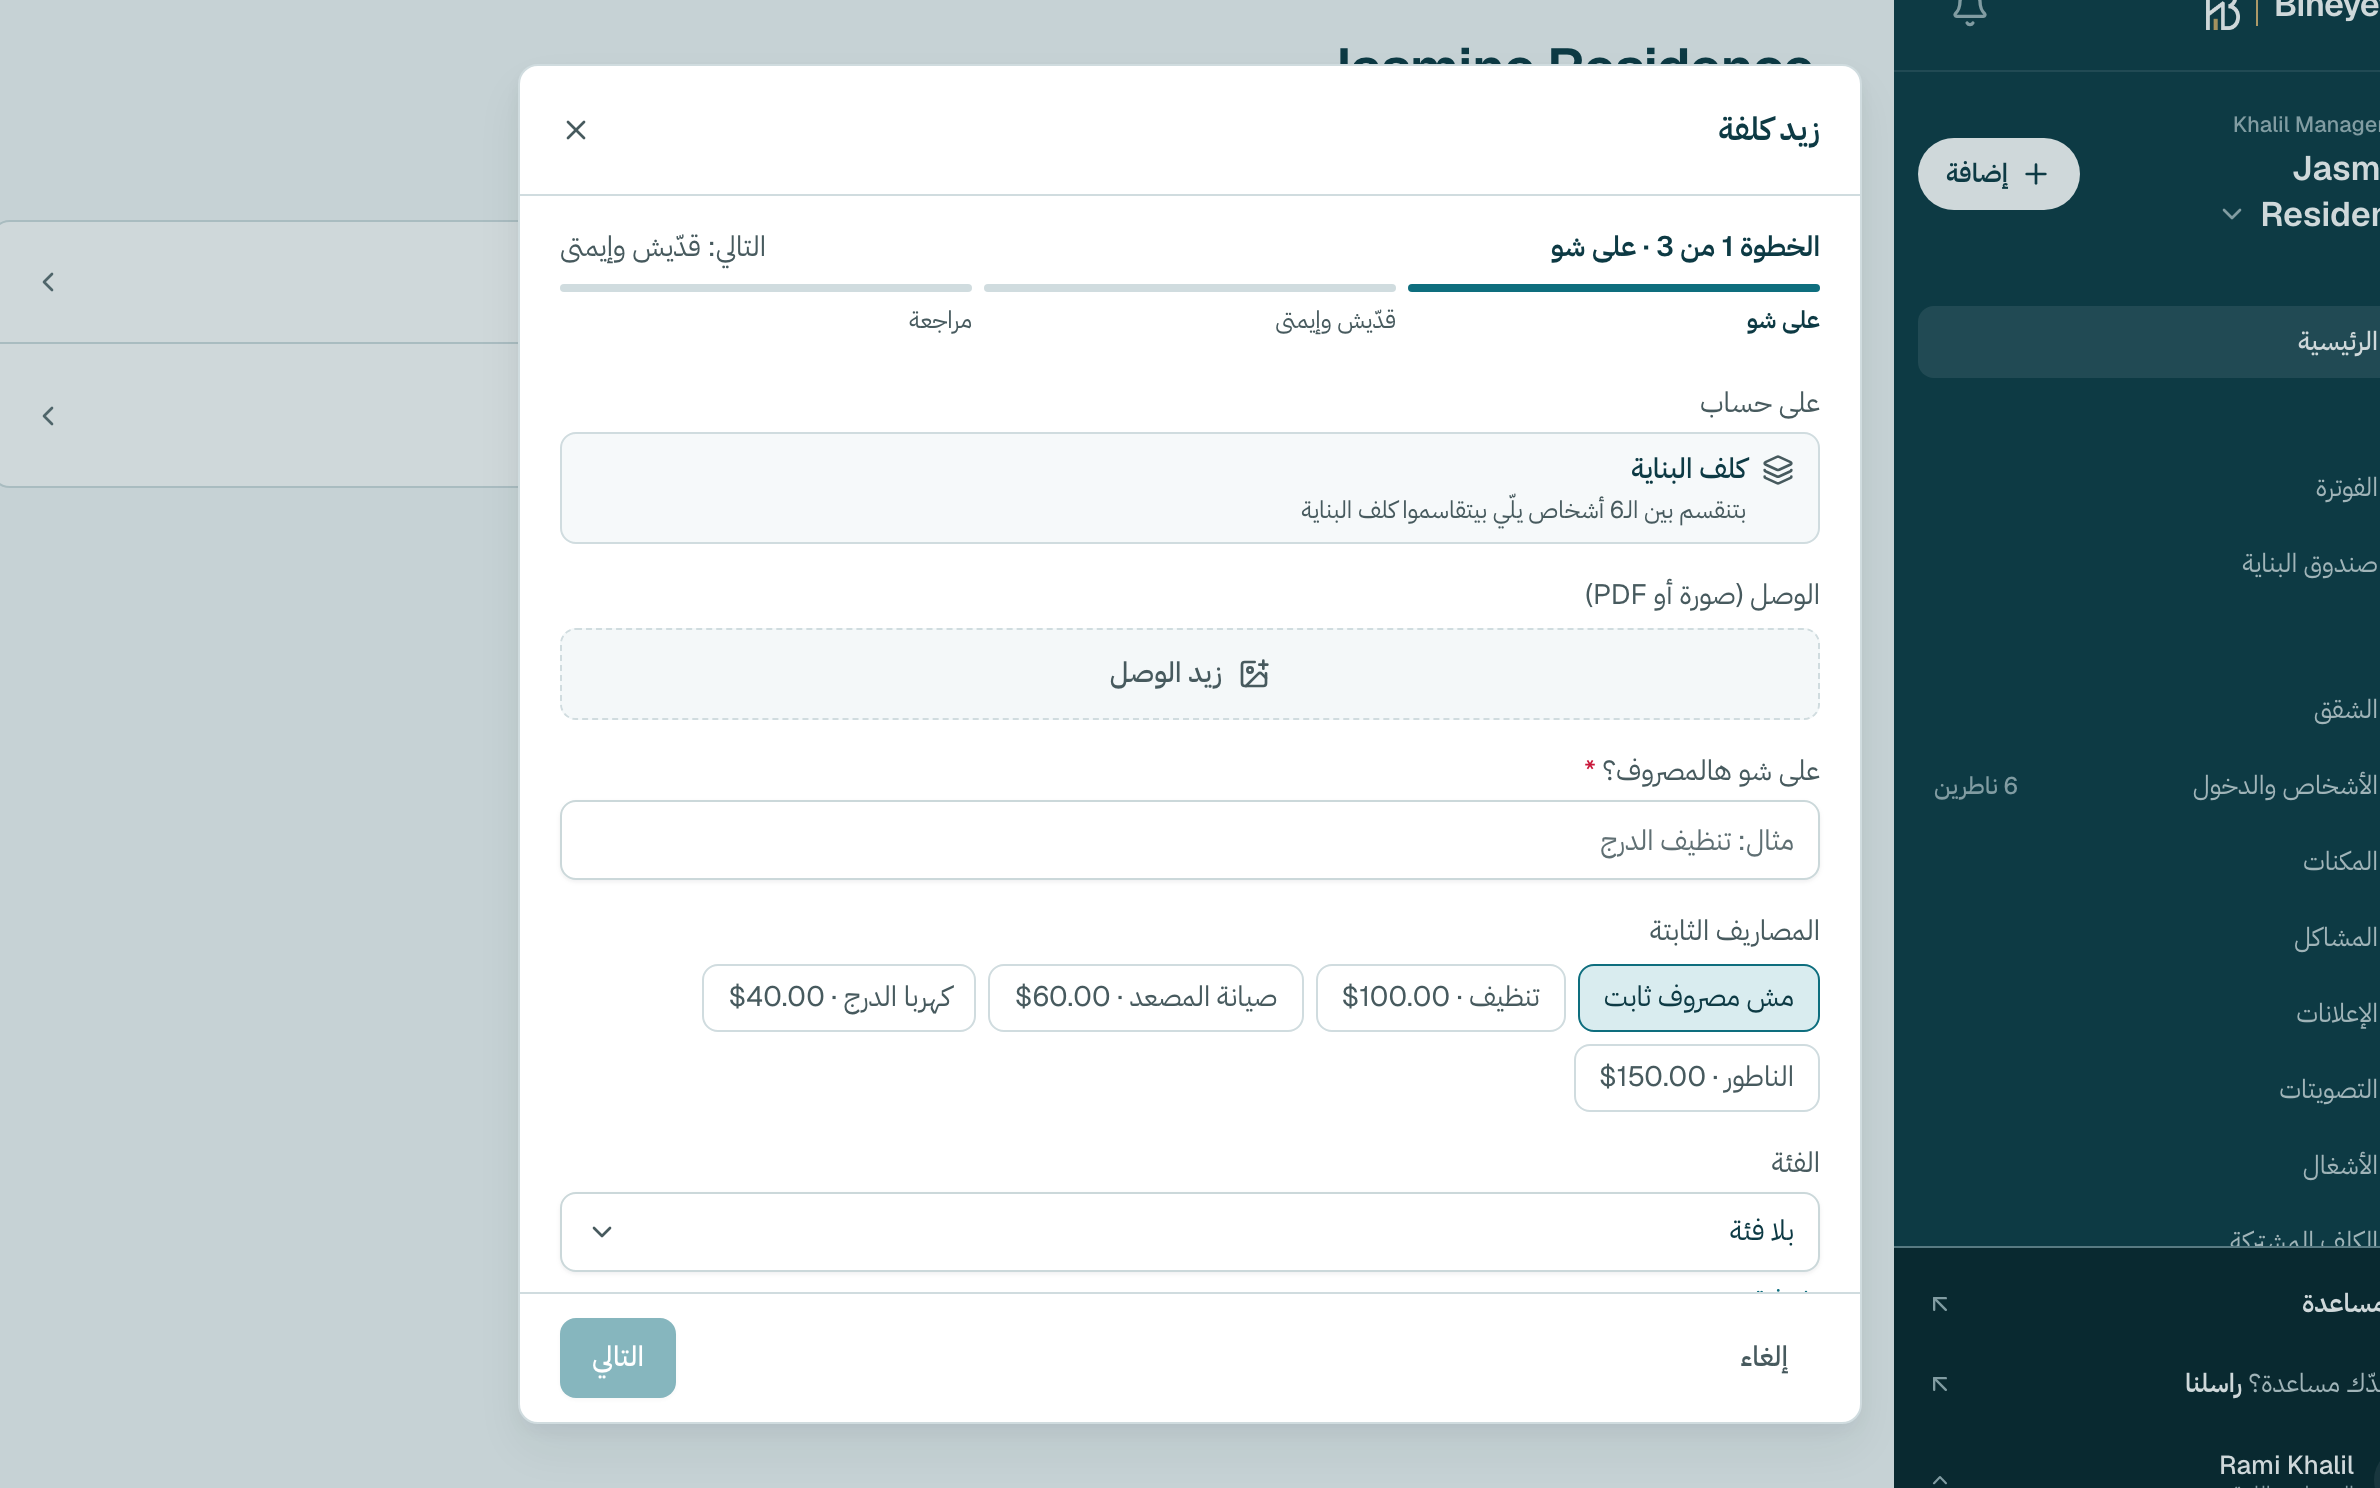Viewport: 2380px width, 1488px height.
Task: Click the على شو step label
Action: [x=1782, y=321]
